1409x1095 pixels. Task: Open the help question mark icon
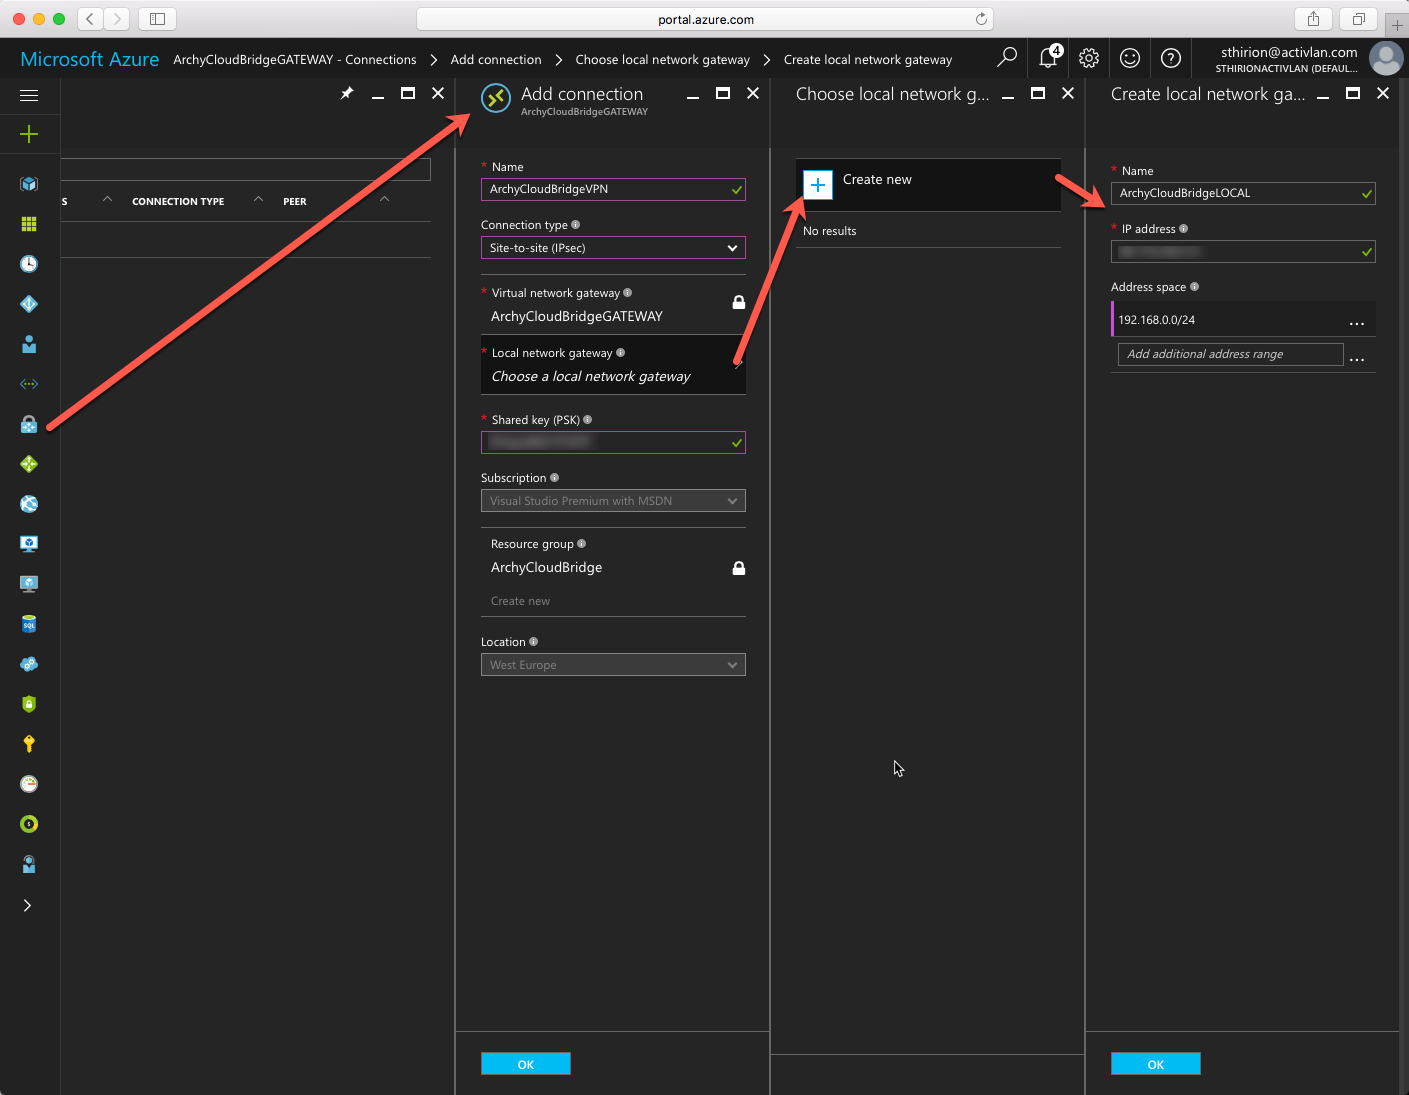[1171, 58]
